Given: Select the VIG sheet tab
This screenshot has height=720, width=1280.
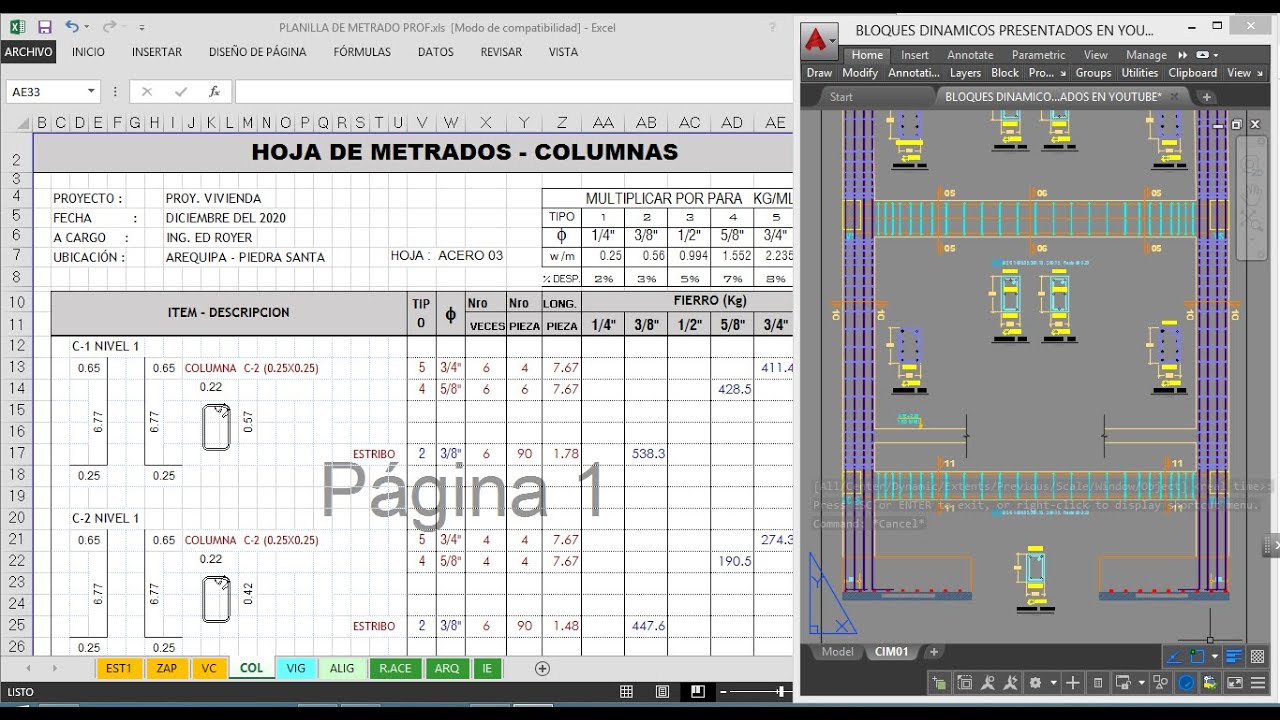Looking at the screenshot, I should point(296,668).
